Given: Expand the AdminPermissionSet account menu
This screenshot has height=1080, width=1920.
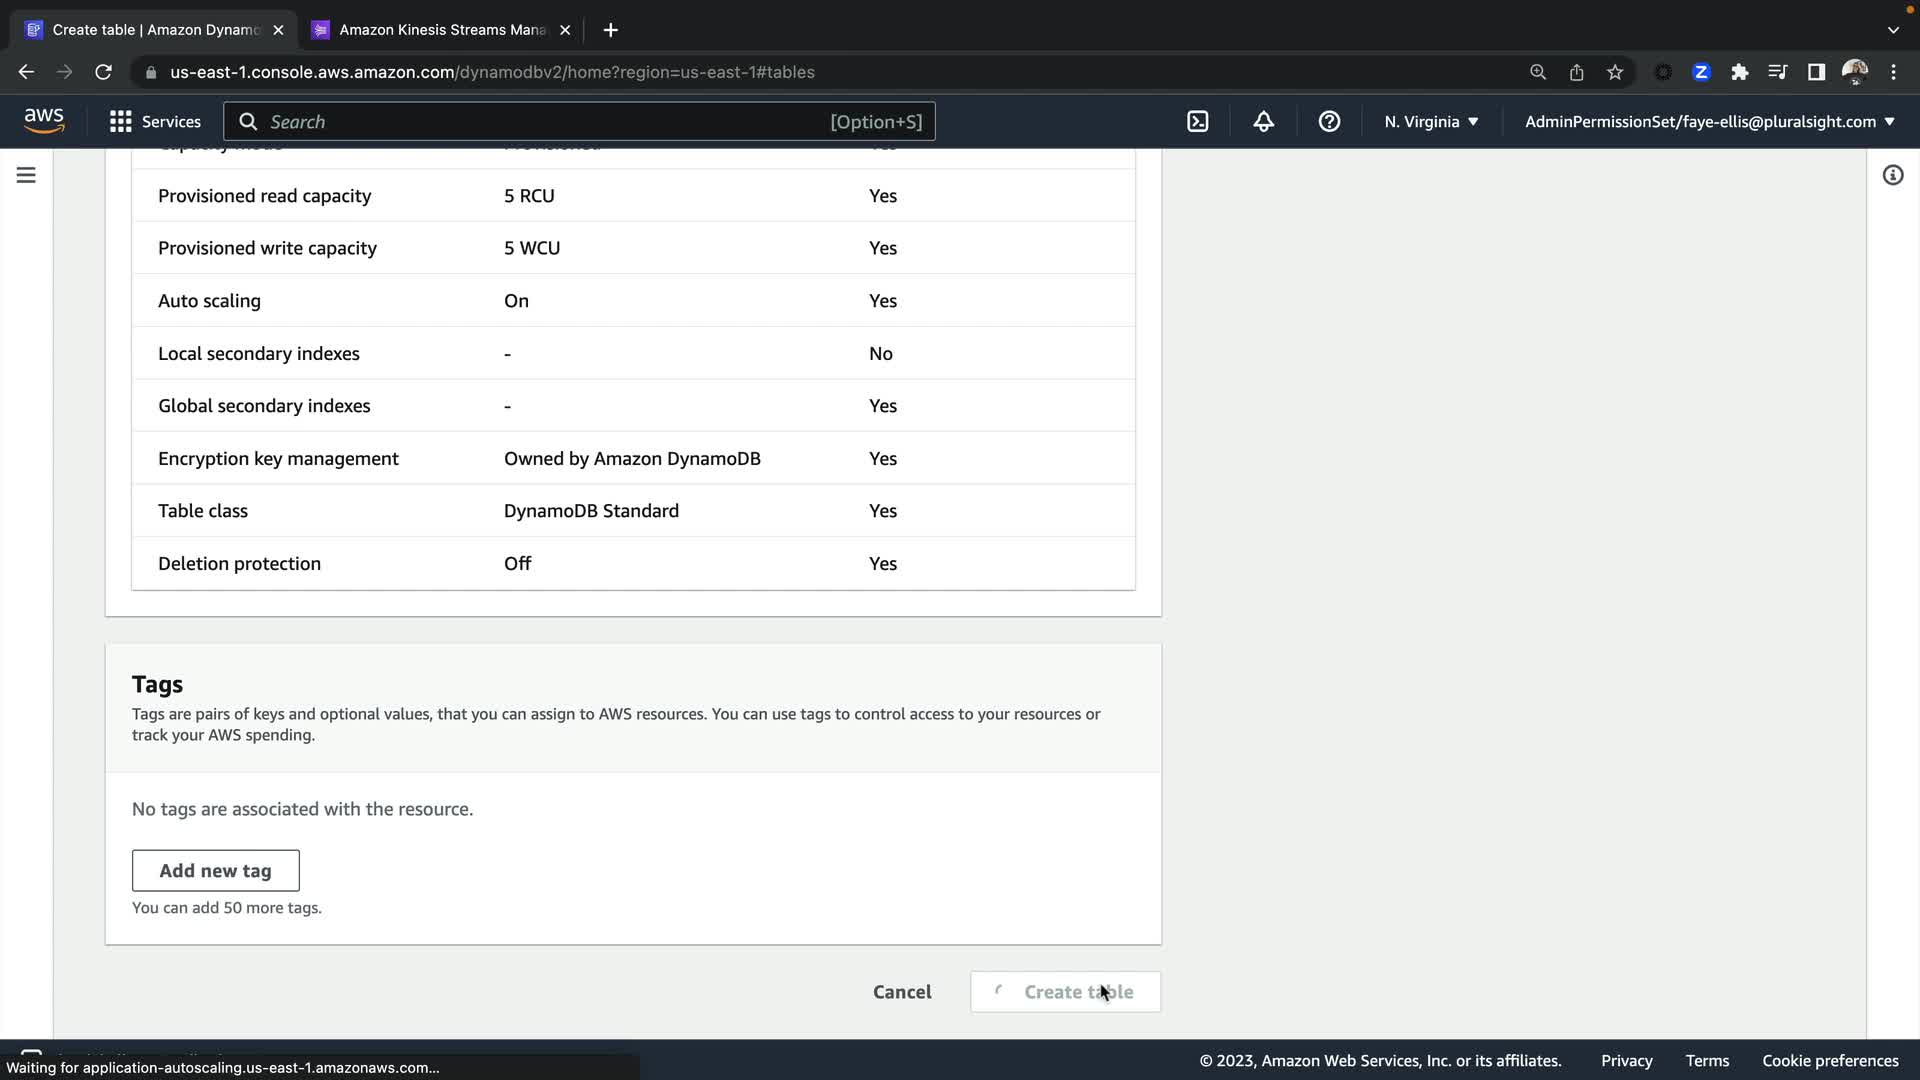Looking at the screenshot, I should point(1709,121).
